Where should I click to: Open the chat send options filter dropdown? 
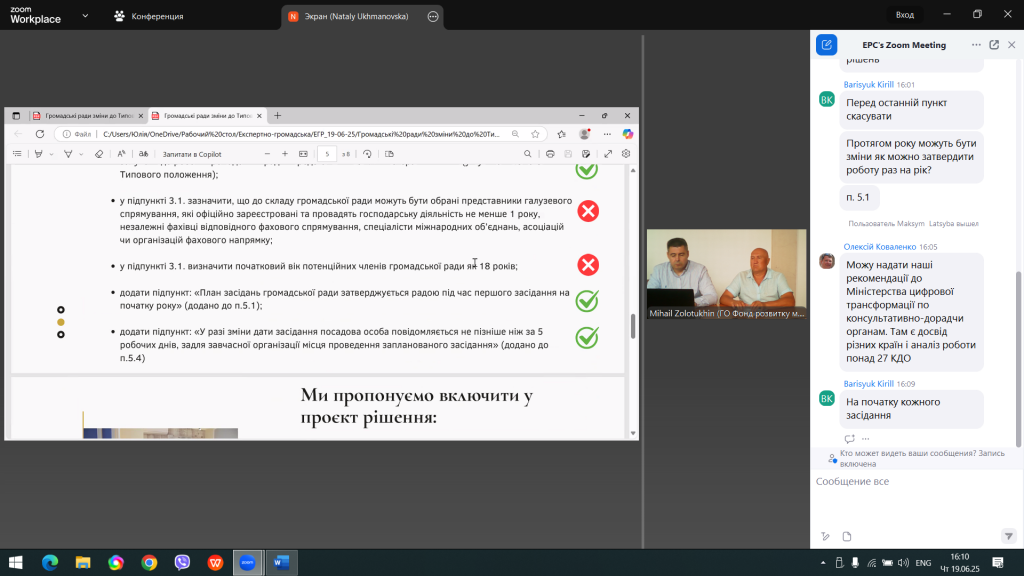1008,536
